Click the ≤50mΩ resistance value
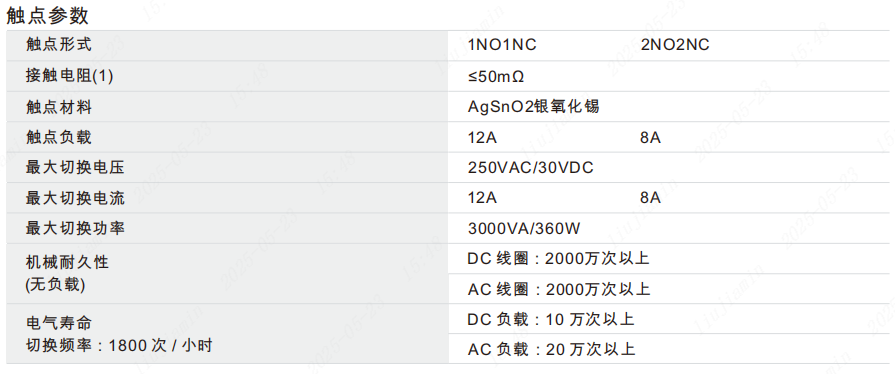The height and width of the screenshot is (374, 895). [x=496, y=76]
